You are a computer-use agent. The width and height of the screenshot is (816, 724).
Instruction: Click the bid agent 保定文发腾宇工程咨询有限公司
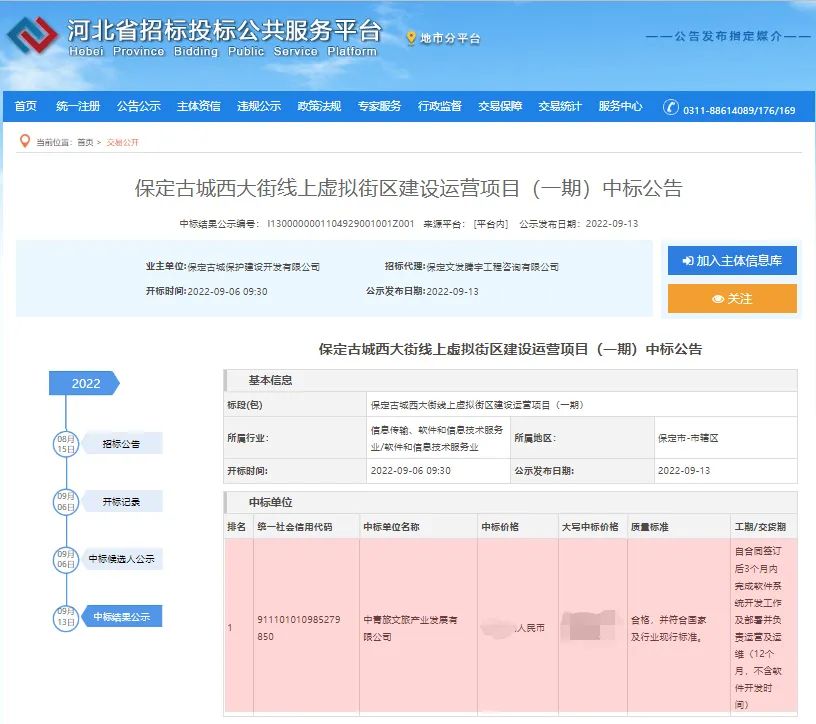pyautogui.click(x=492, y=267)
